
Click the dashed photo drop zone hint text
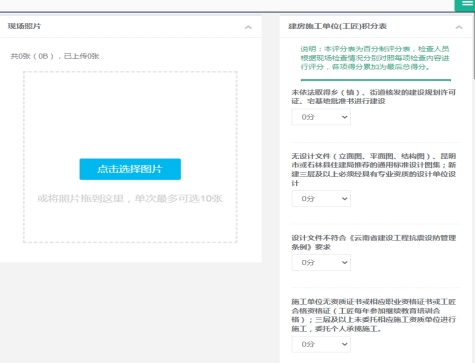coord(130,199)
